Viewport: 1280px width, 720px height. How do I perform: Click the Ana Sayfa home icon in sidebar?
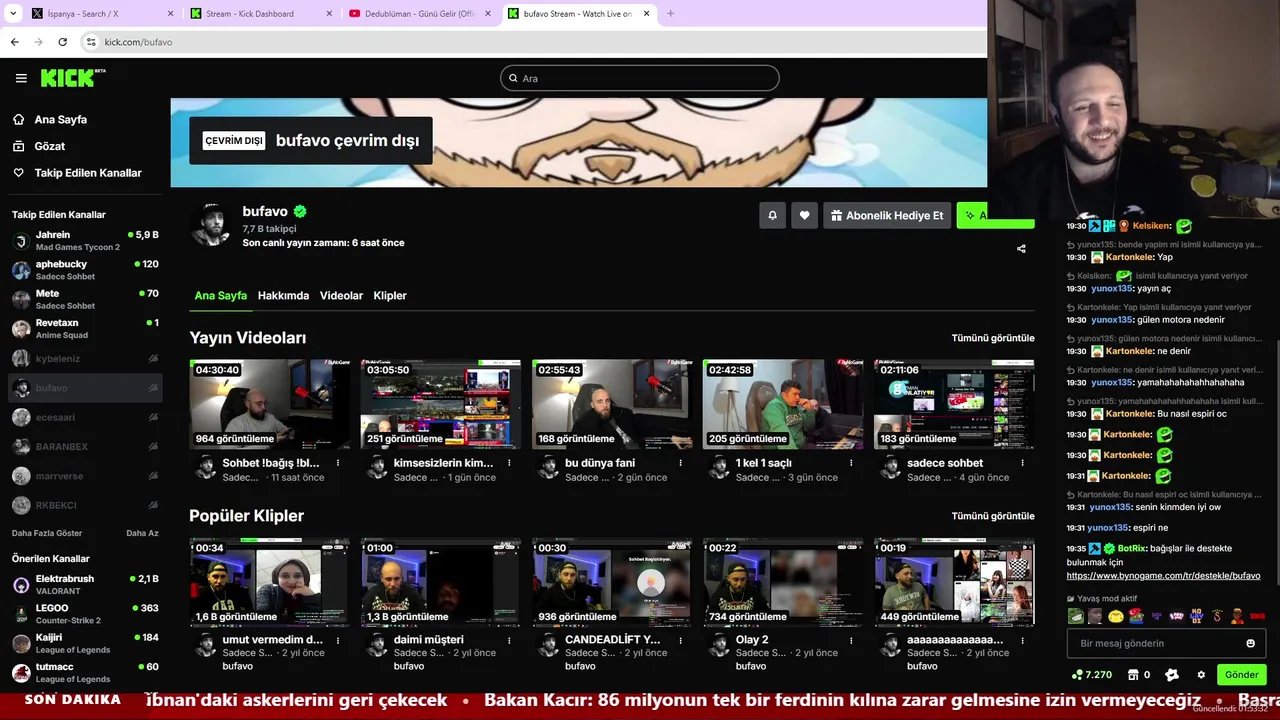(x=19, y=119)
